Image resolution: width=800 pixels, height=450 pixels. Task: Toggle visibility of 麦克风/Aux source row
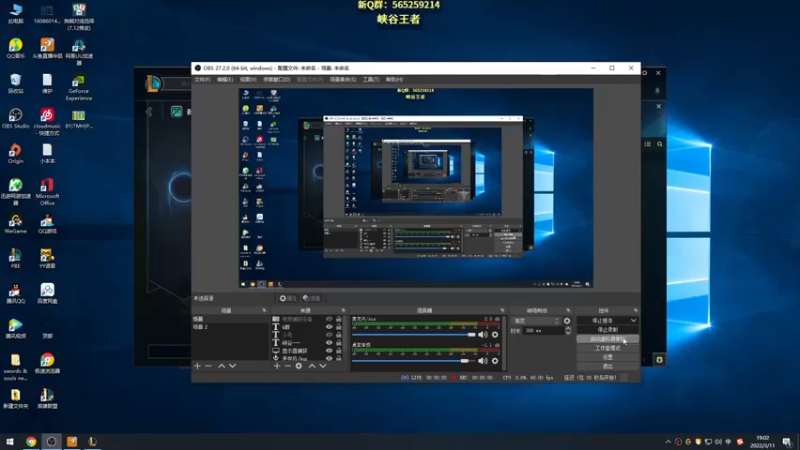[329, 358]
